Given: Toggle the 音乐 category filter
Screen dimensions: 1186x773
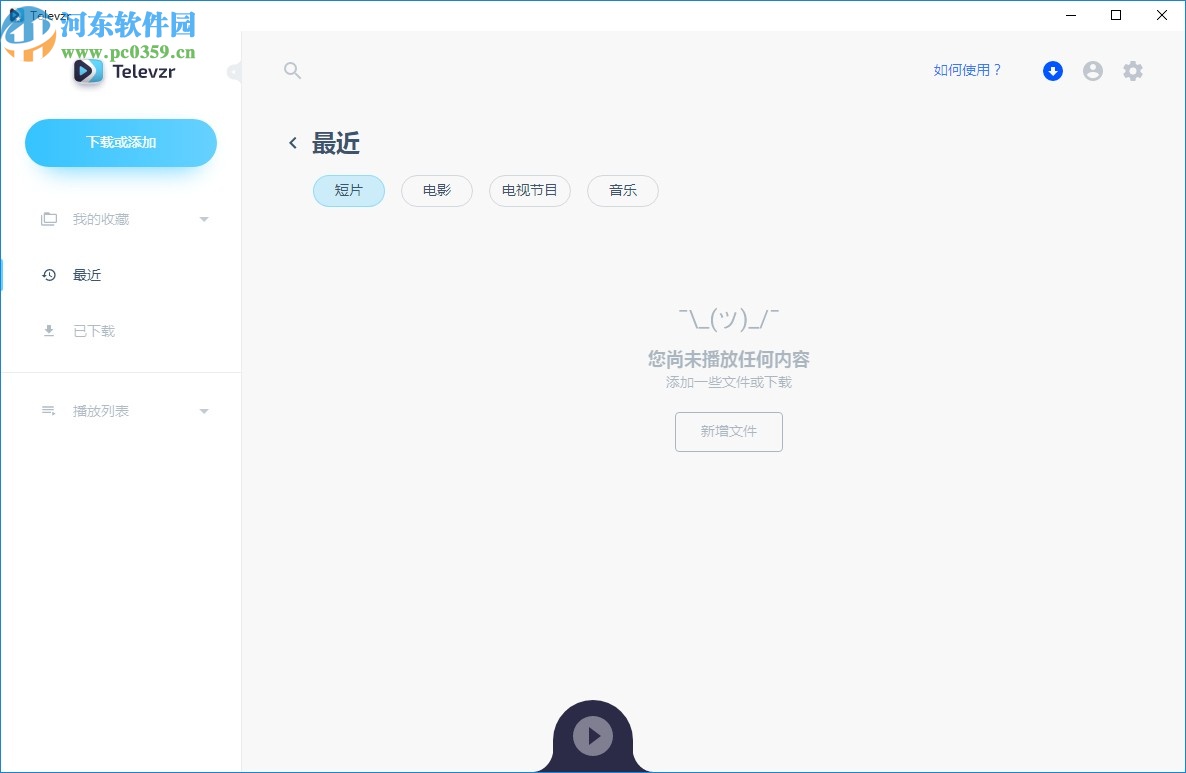Looking at the screenshot, I should [x=622, y=191].
